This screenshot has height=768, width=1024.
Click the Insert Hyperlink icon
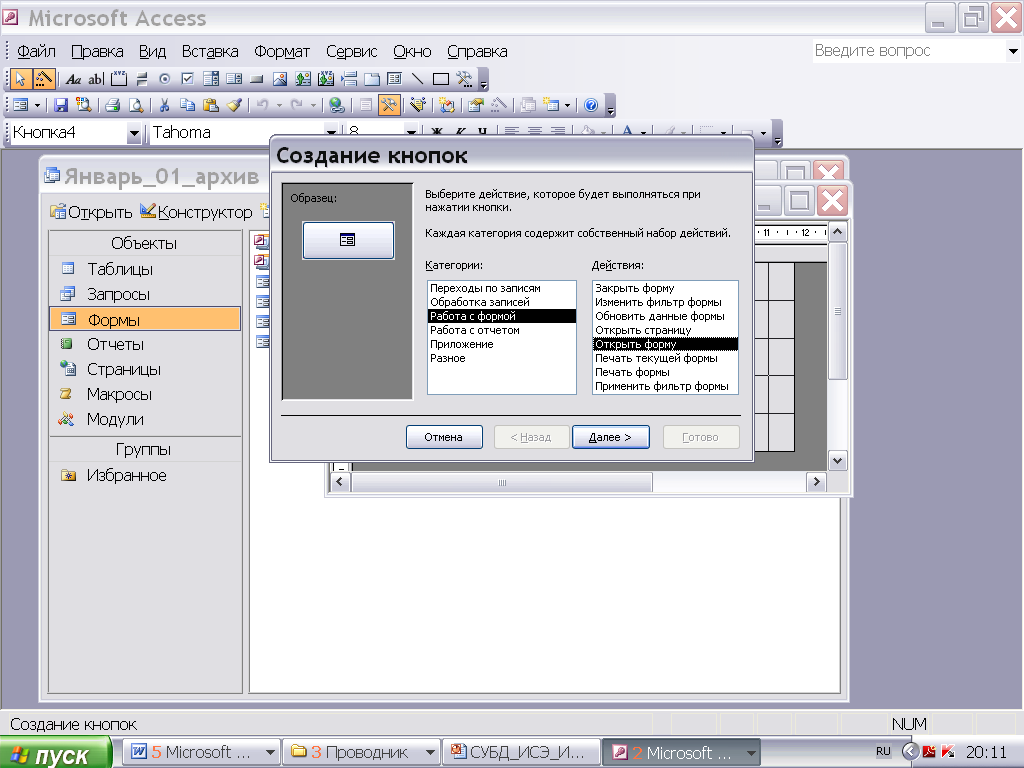pyautogui.click(x=337, y=105)
